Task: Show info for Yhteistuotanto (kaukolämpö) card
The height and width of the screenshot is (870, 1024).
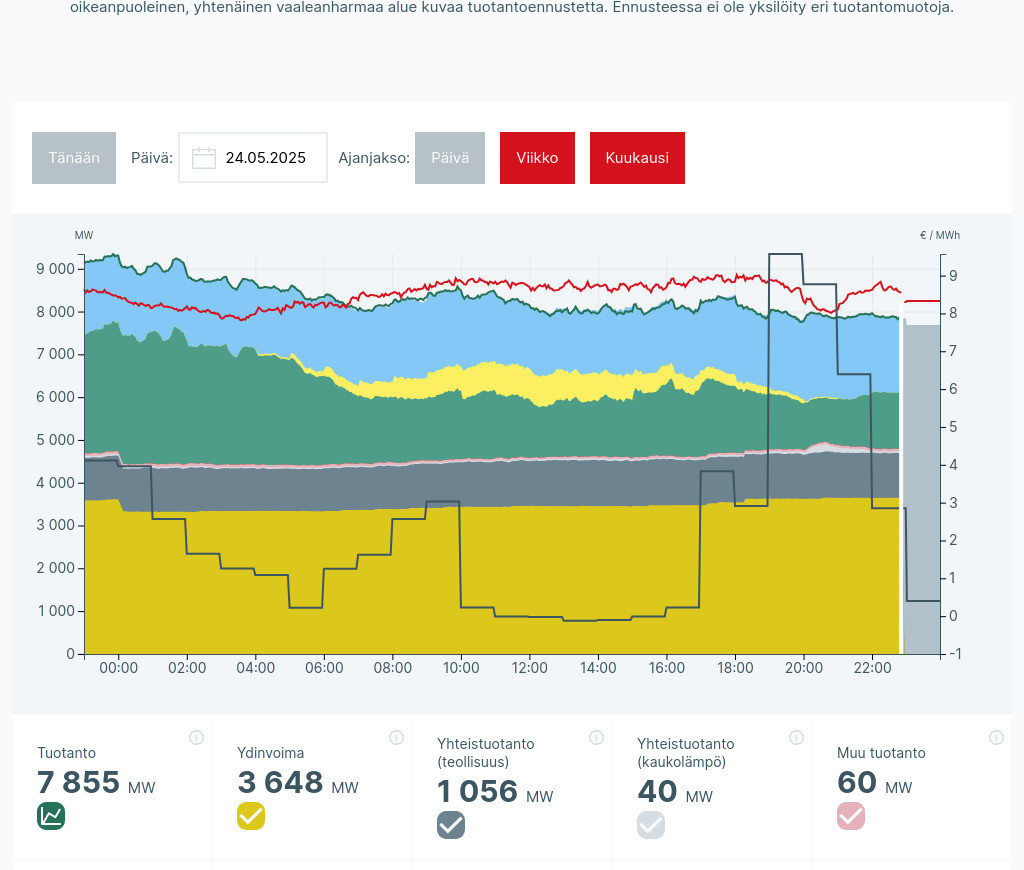Action: tap(796, 738)
